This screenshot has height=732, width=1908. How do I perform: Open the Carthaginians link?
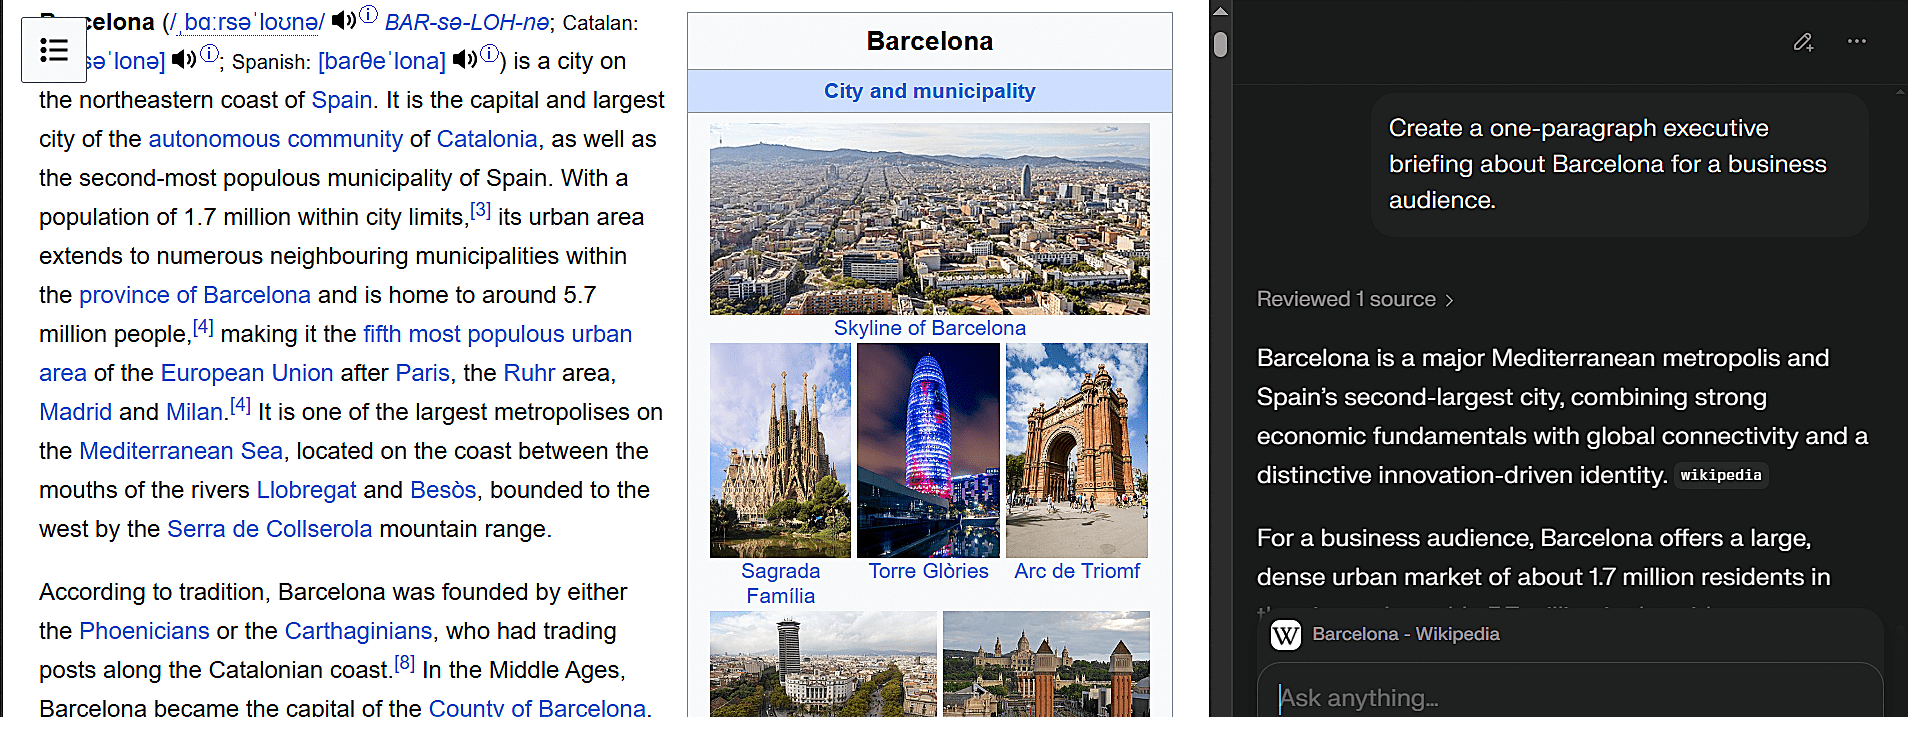point(358,631)
